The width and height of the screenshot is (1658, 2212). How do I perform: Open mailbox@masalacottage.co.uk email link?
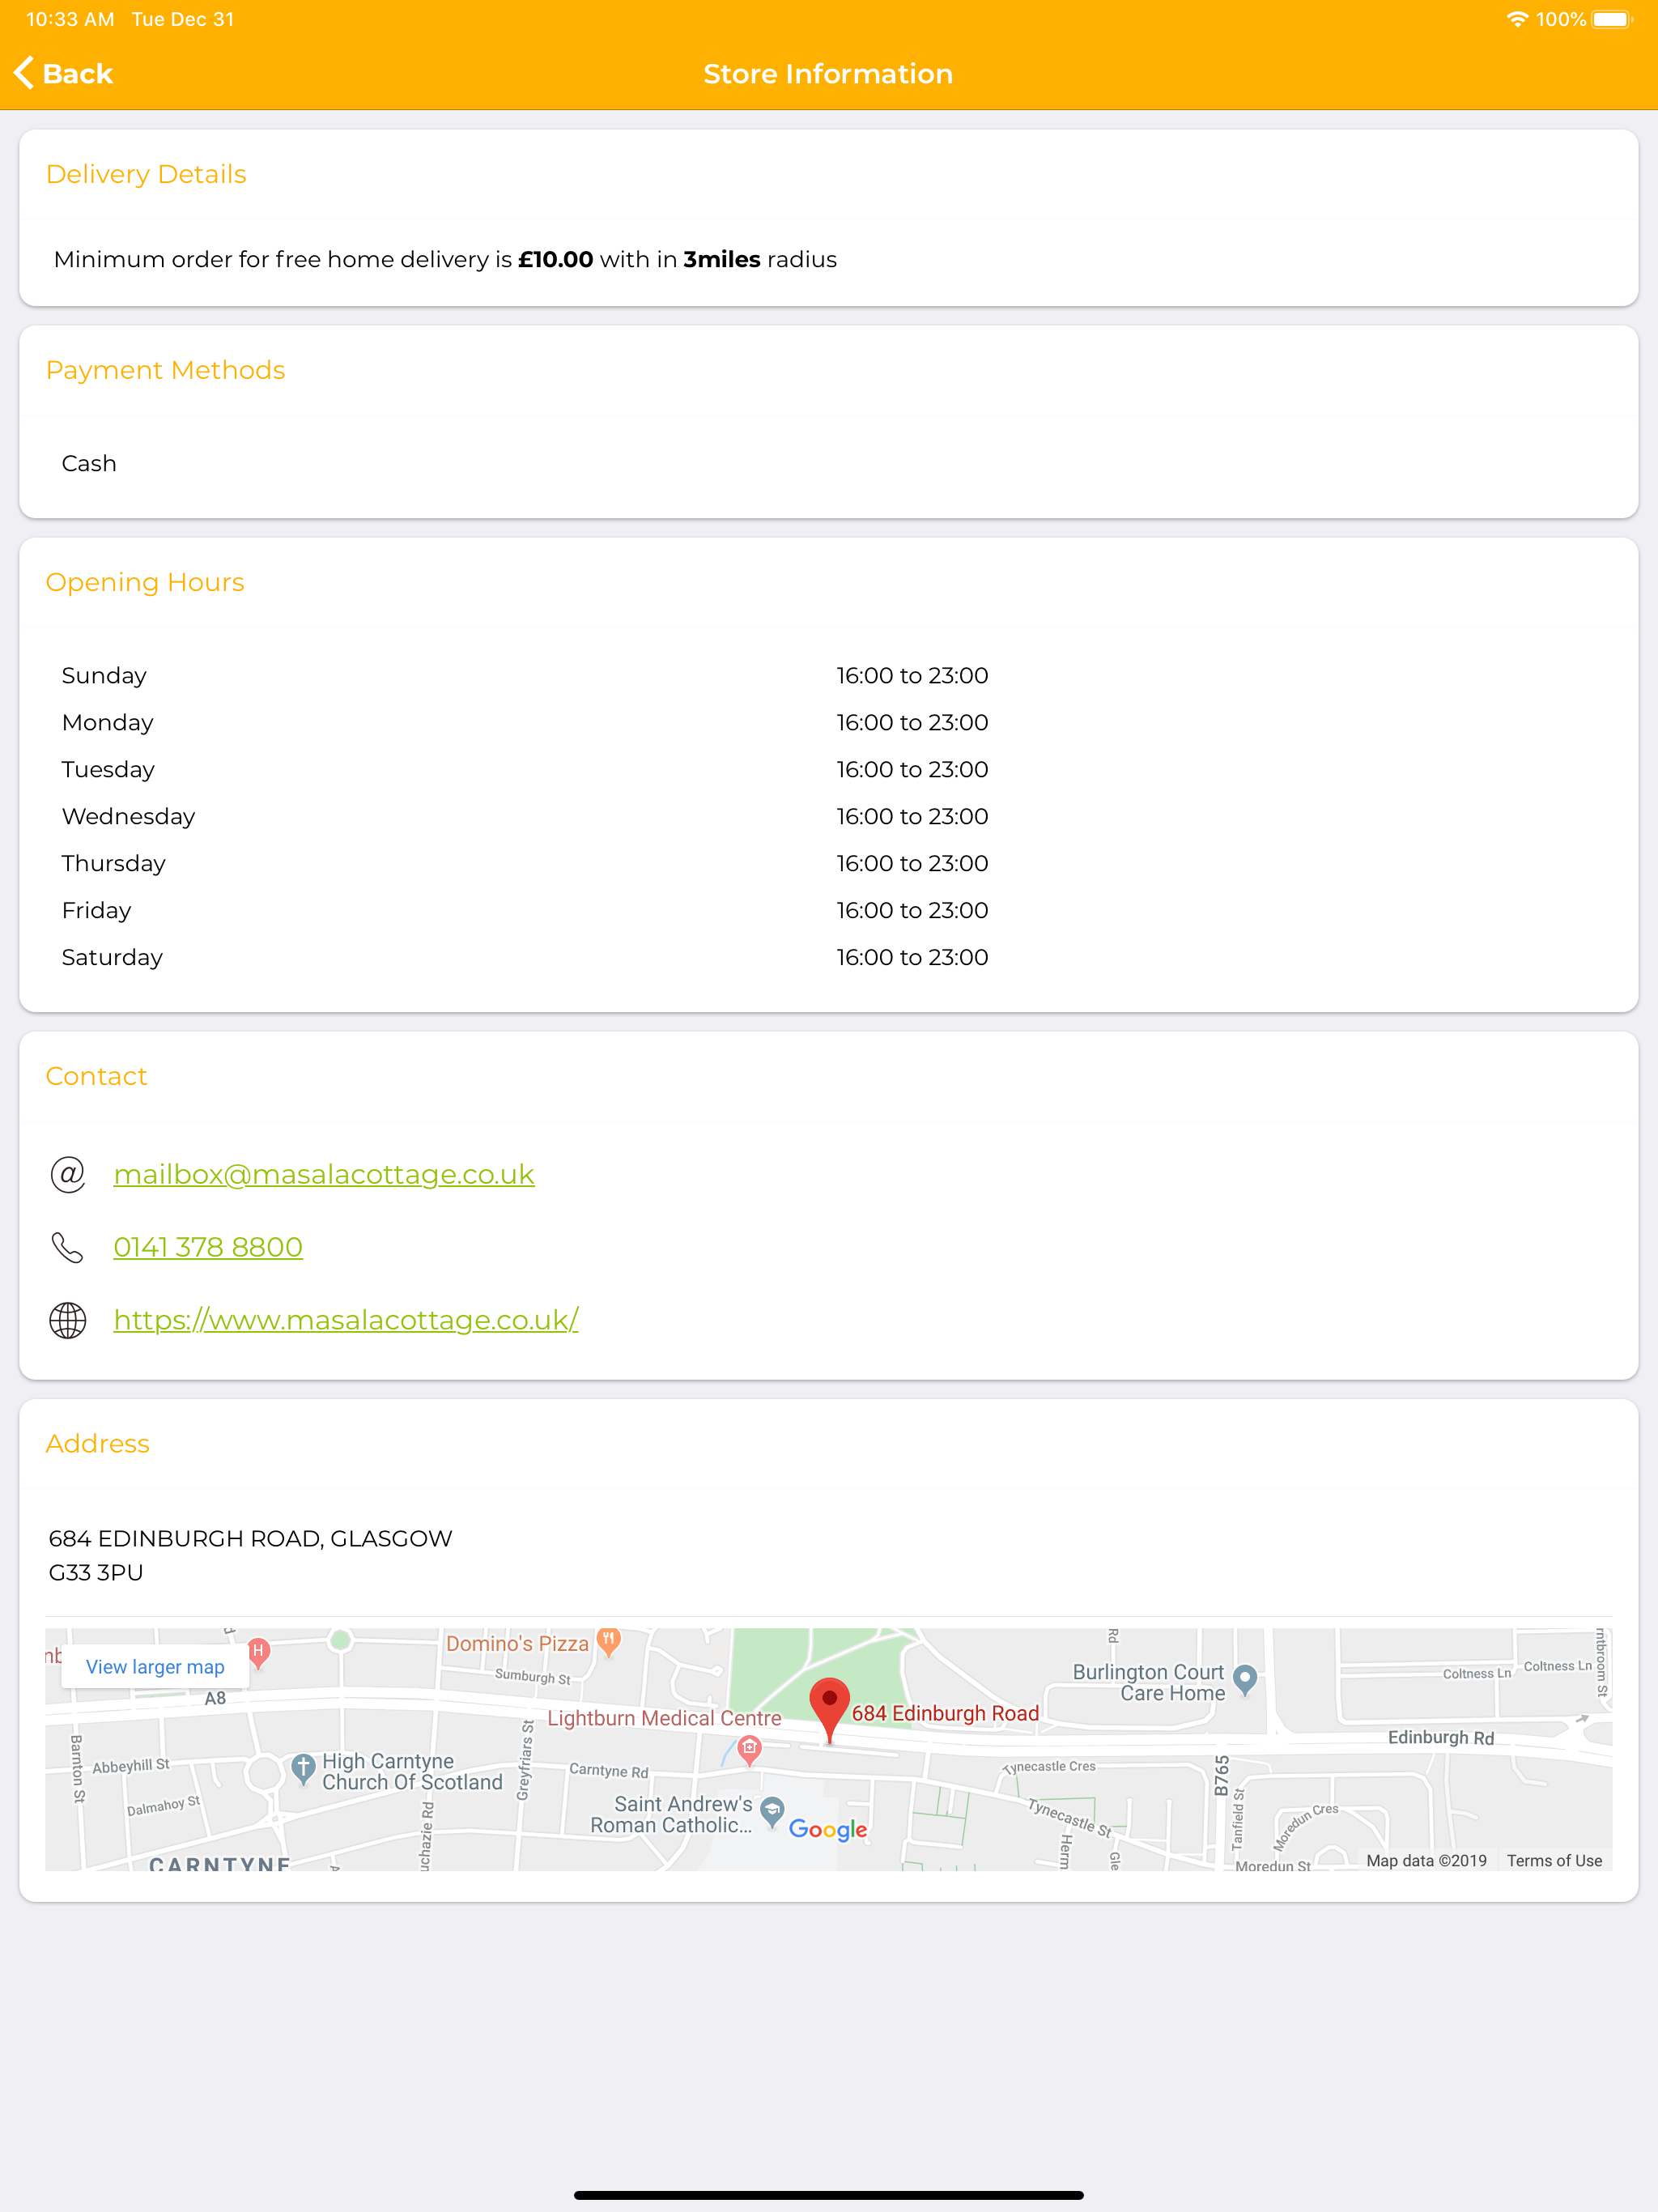[324, 1174]
